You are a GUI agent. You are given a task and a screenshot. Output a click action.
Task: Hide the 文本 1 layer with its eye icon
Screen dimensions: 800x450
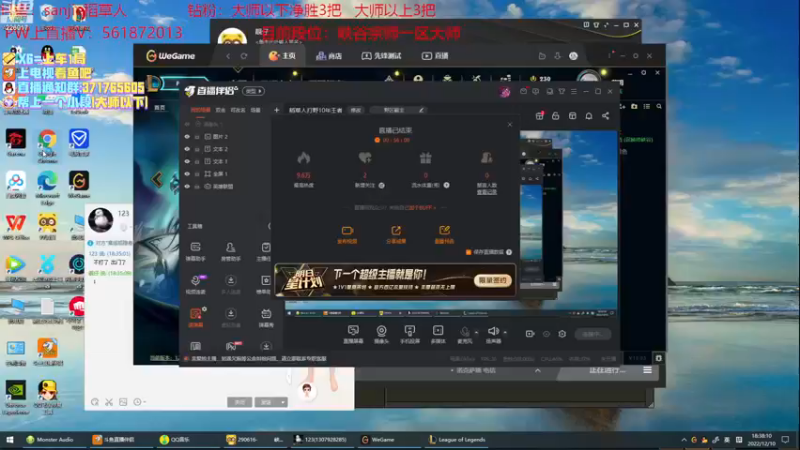[187, 161]
